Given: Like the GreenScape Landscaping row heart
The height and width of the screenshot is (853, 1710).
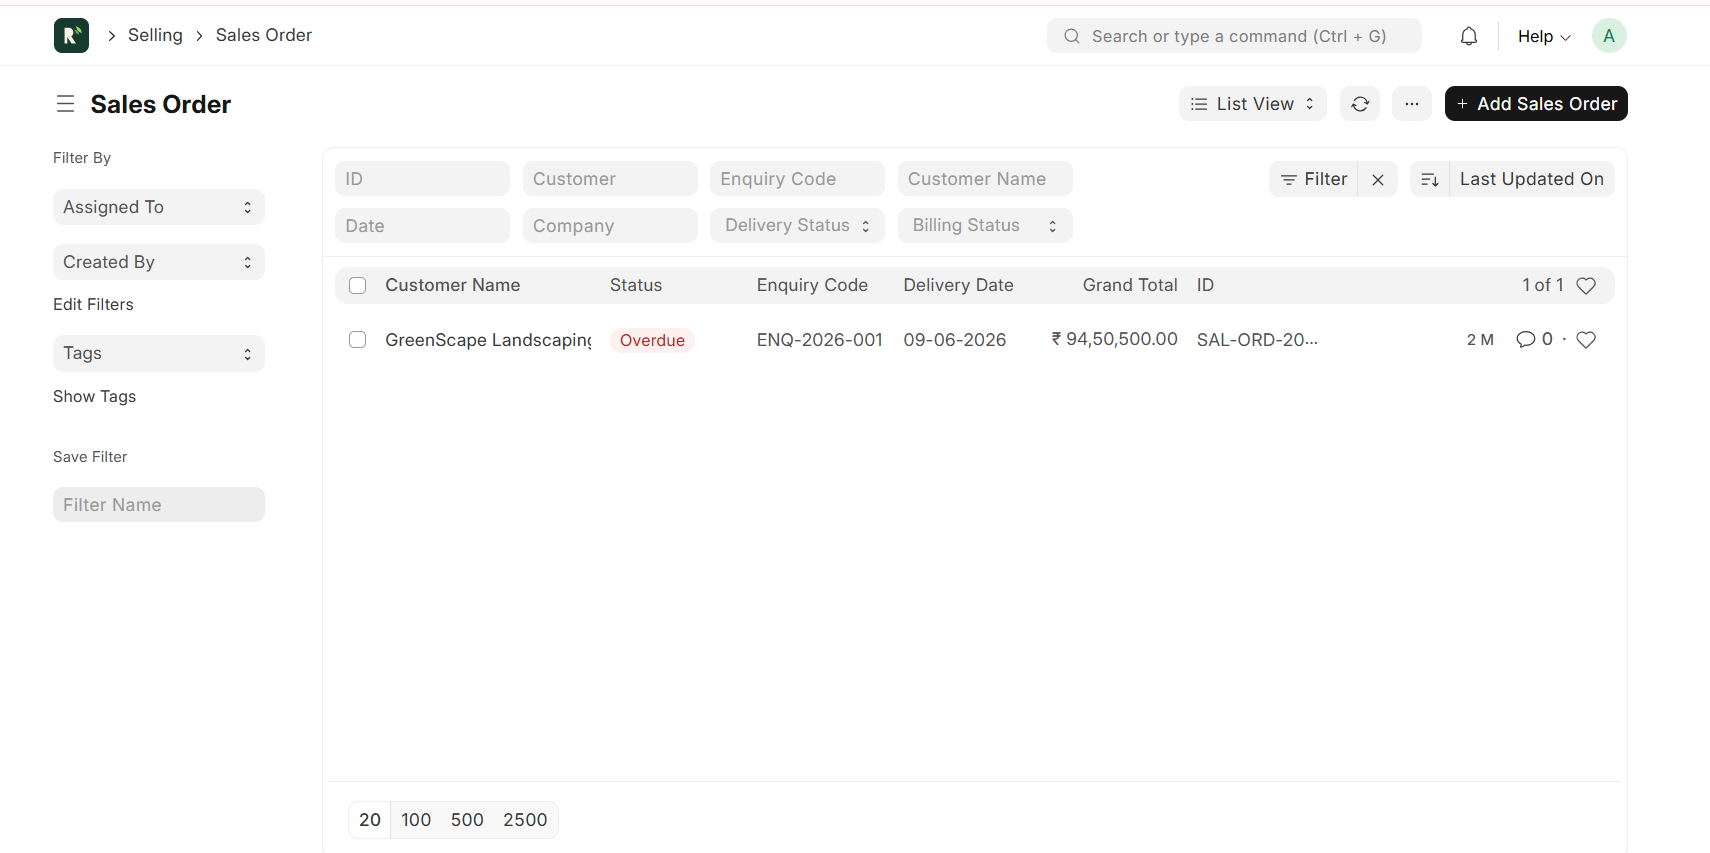Looking at the screenshot, I should [x=1586, y=340].
